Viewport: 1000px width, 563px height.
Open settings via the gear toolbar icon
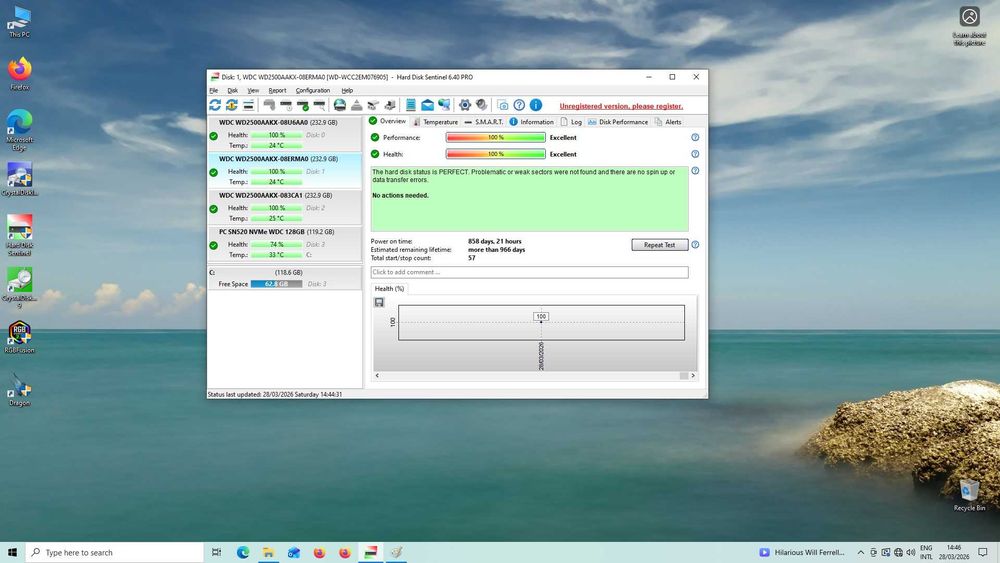click(x=465, y=105)
